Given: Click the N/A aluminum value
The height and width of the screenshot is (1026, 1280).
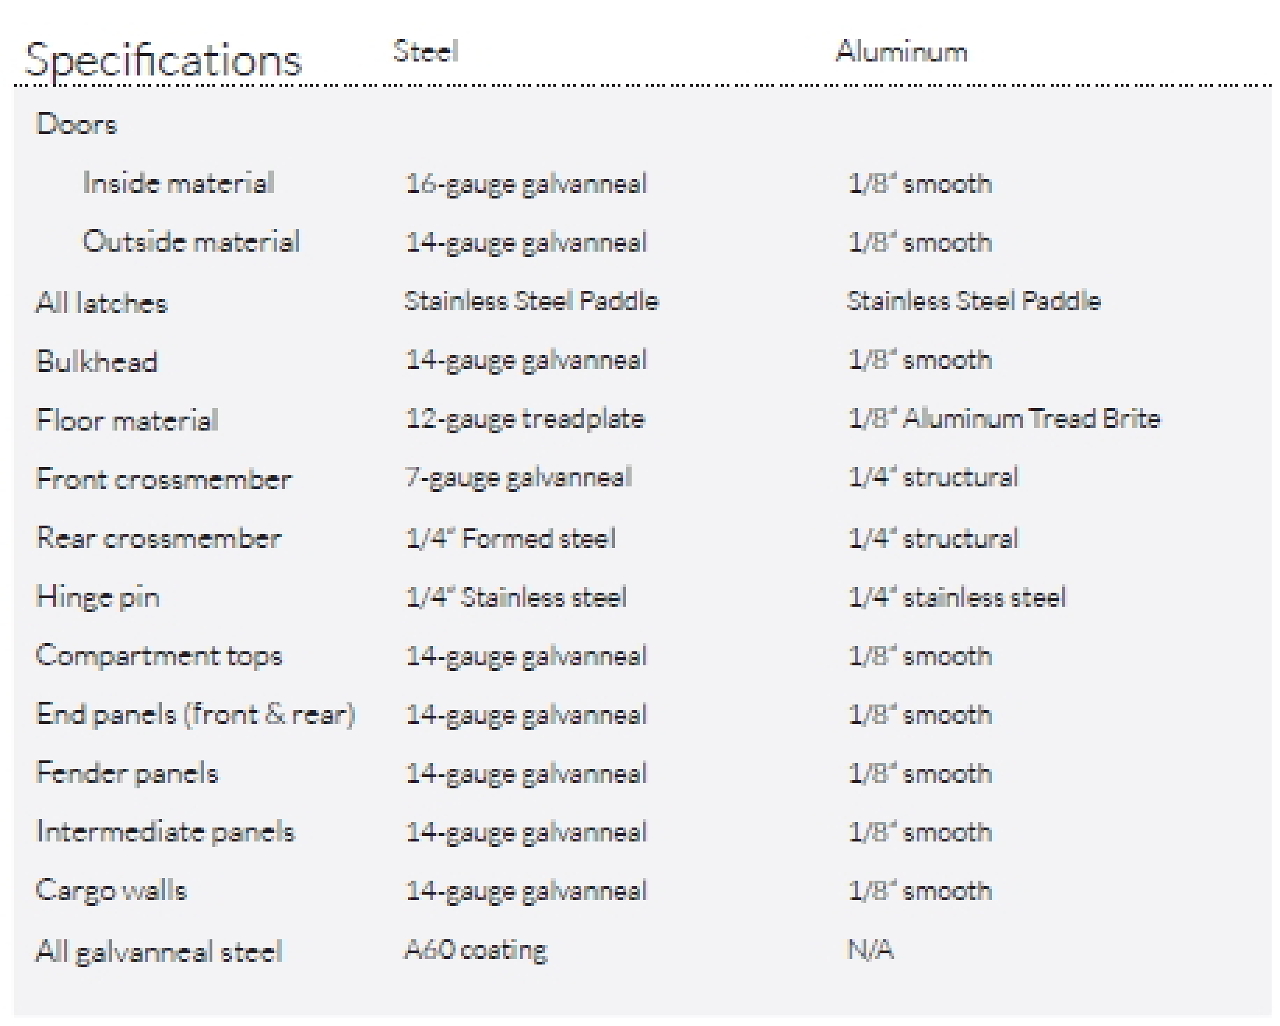Looking at the screenshot, I should pos(869,950).
